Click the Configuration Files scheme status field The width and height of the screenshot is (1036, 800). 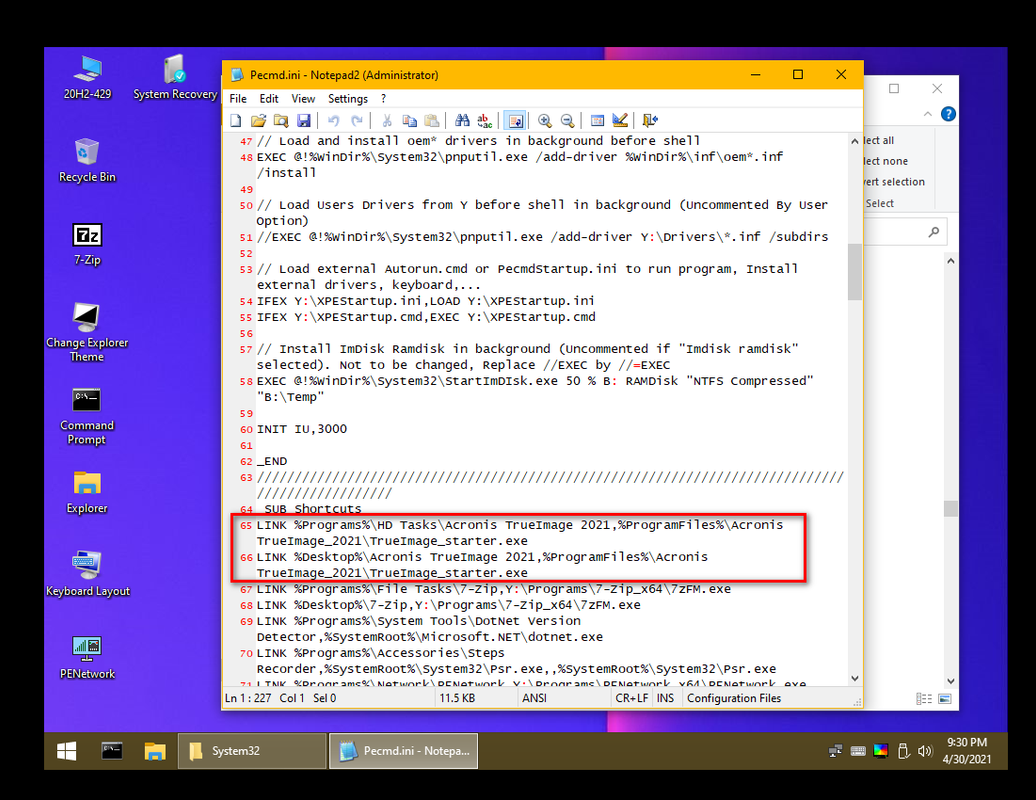(768, 698)
